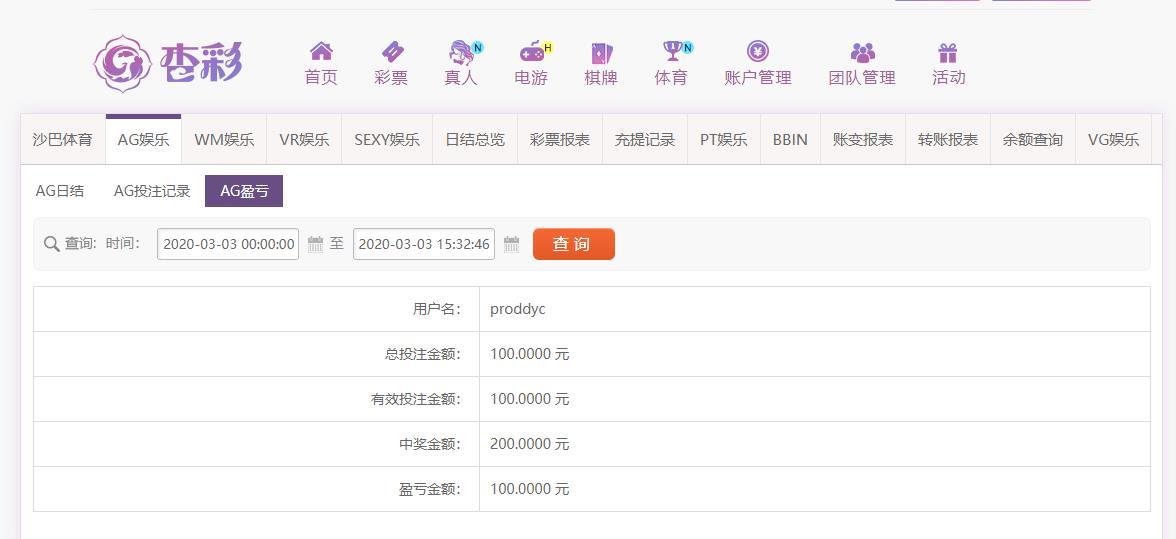Select the AG盈亏 sub-tab

click(x=244, y=191)
